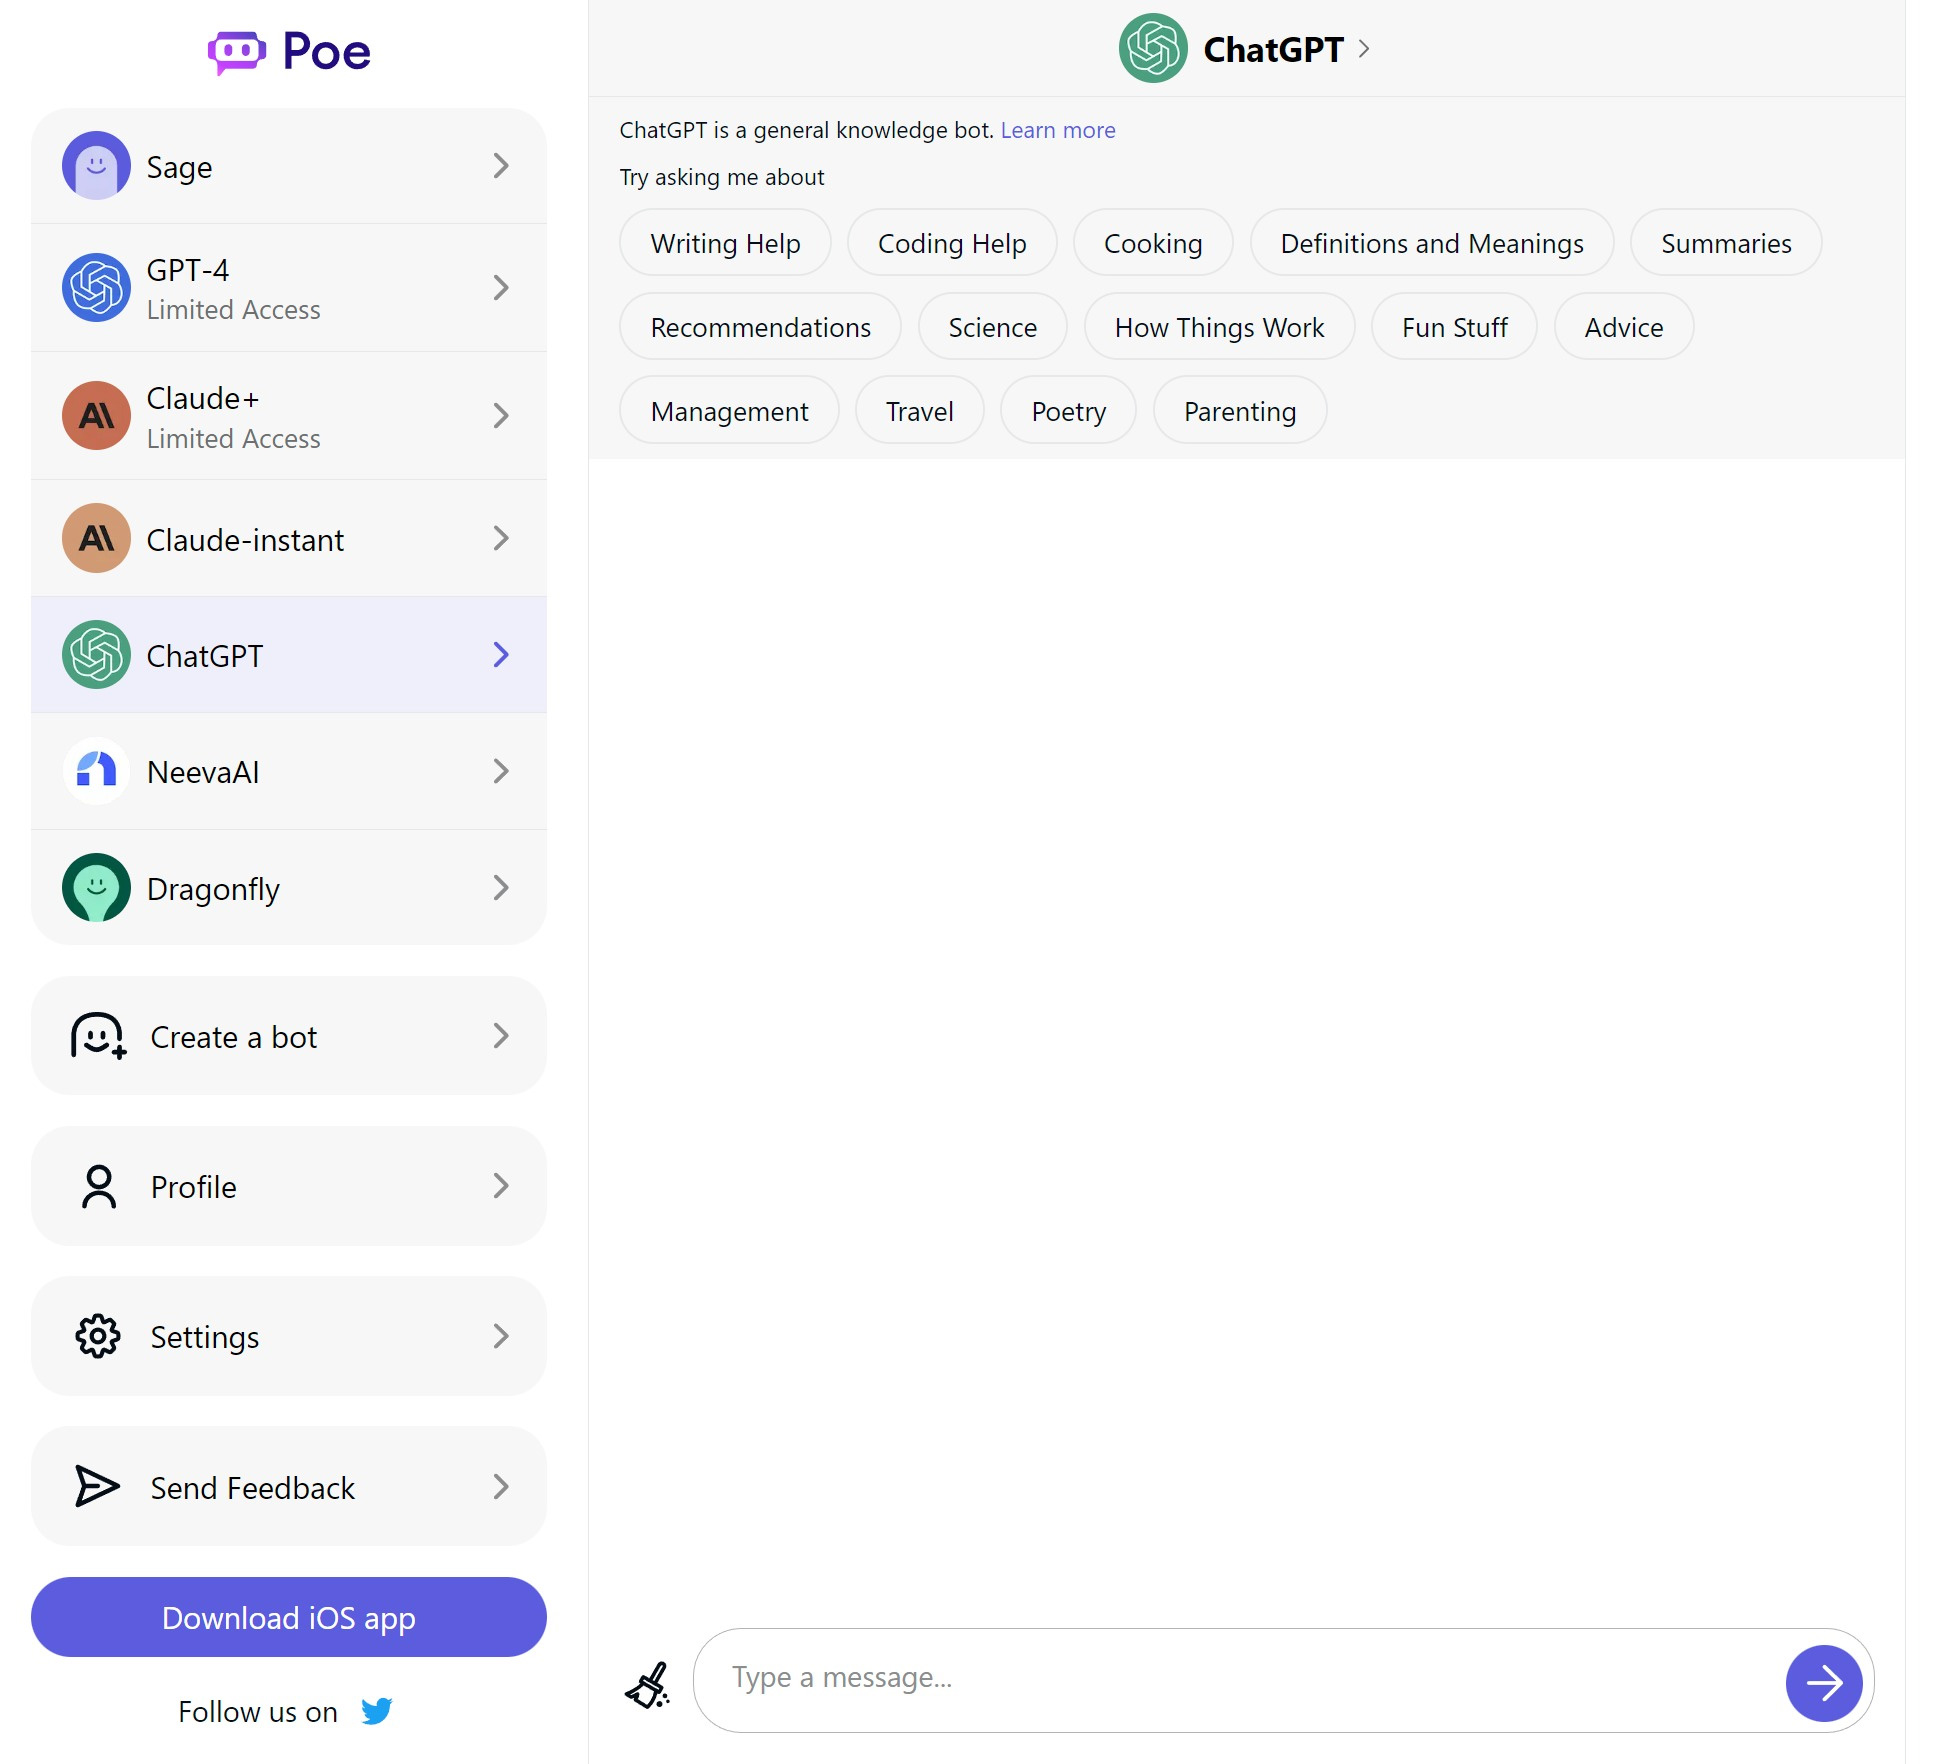Image resolution: width=1945 pixels, height=1764 pixels.
Task: Click the Sage bot avatar icon
Action: click(x=96, y=166)
